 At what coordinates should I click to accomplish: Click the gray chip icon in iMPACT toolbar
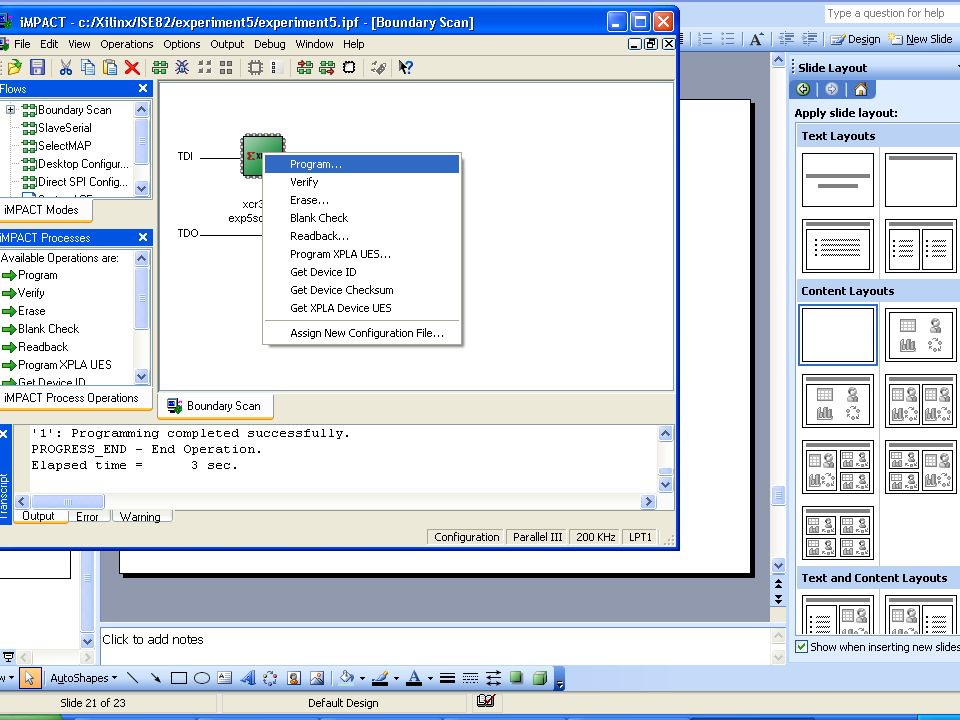click(255, 67)
